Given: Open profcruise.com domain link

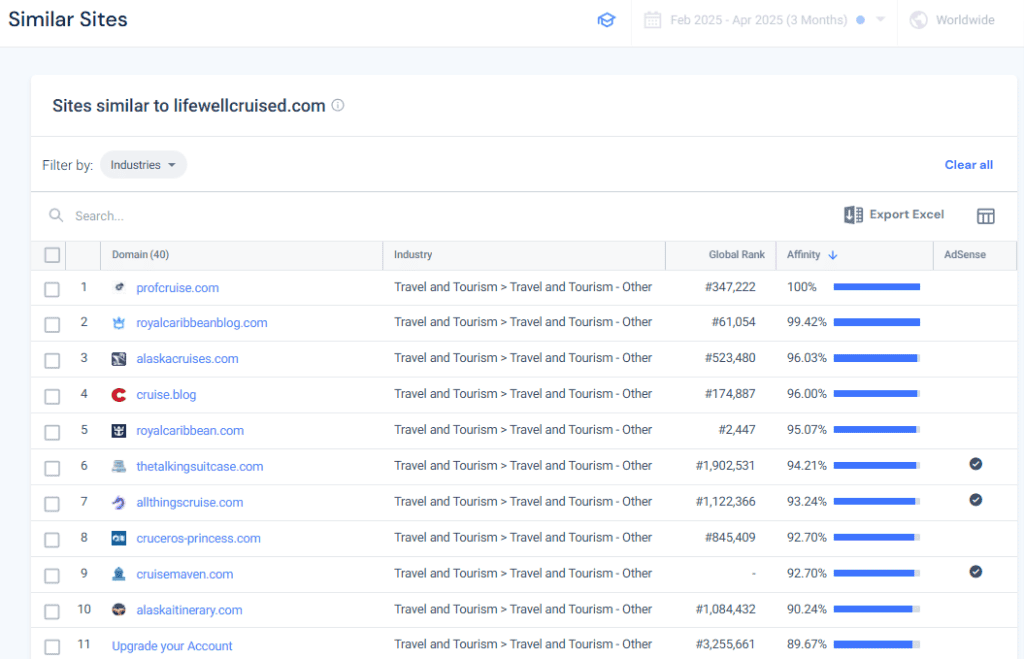Looking at the screenshot, I should 178,287.
